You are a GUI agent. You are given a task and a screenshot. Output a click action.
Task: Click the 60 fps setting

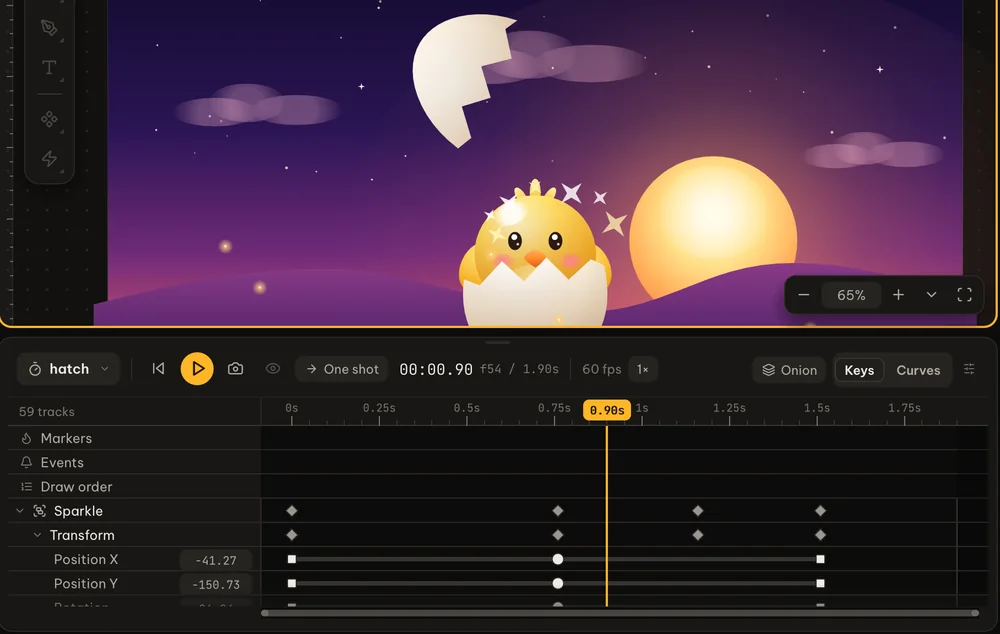601,369
